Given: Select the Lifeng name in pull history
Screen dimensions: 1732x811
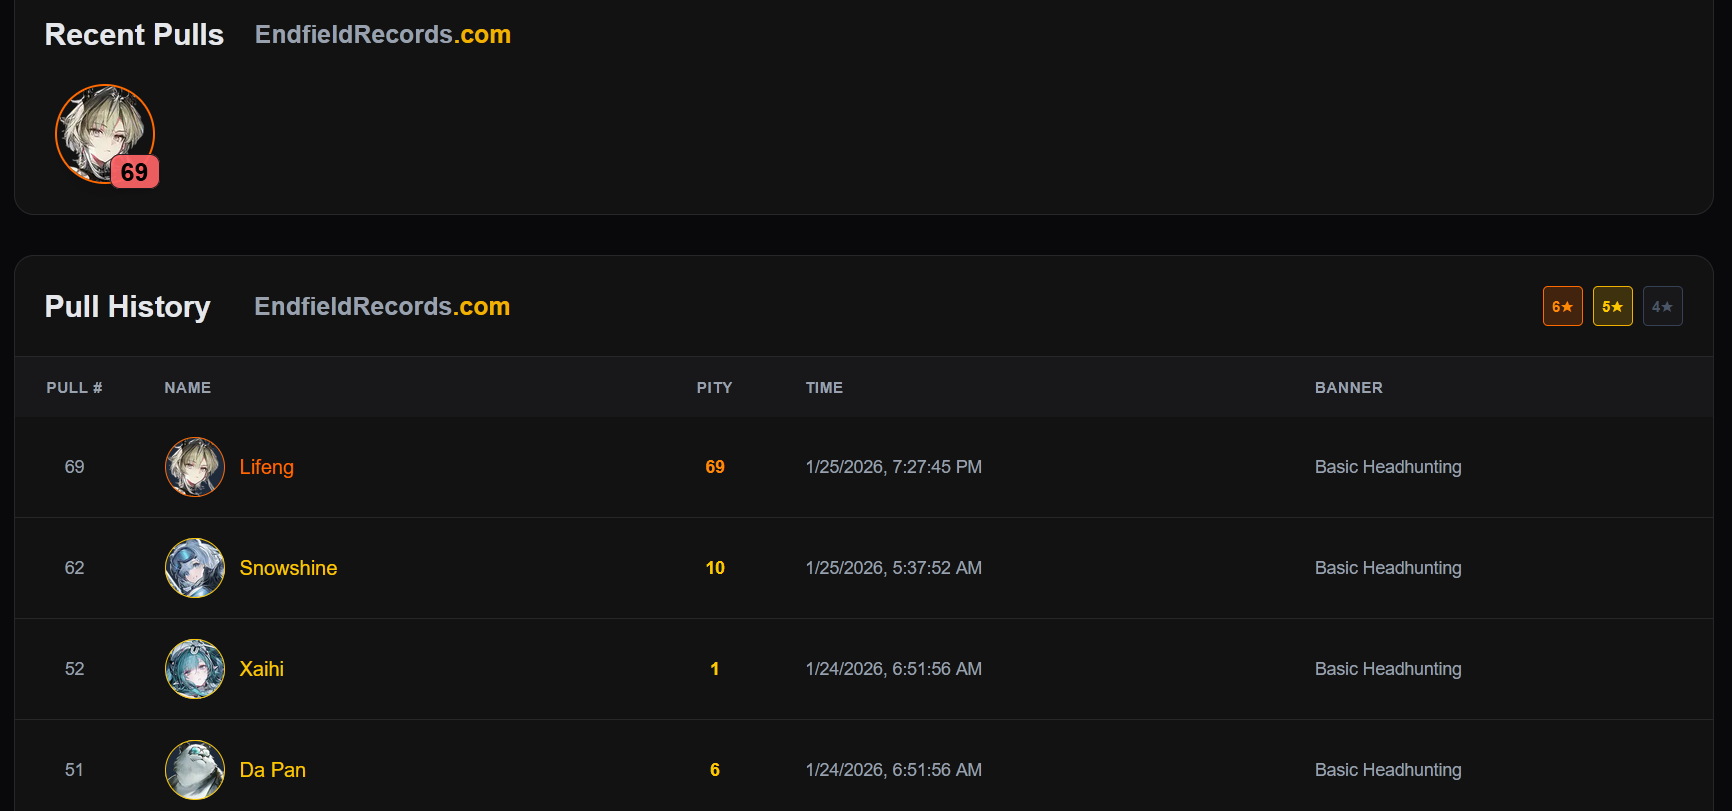Looking at the screenshot, I should pyautogui.click(x=267, y=467).
